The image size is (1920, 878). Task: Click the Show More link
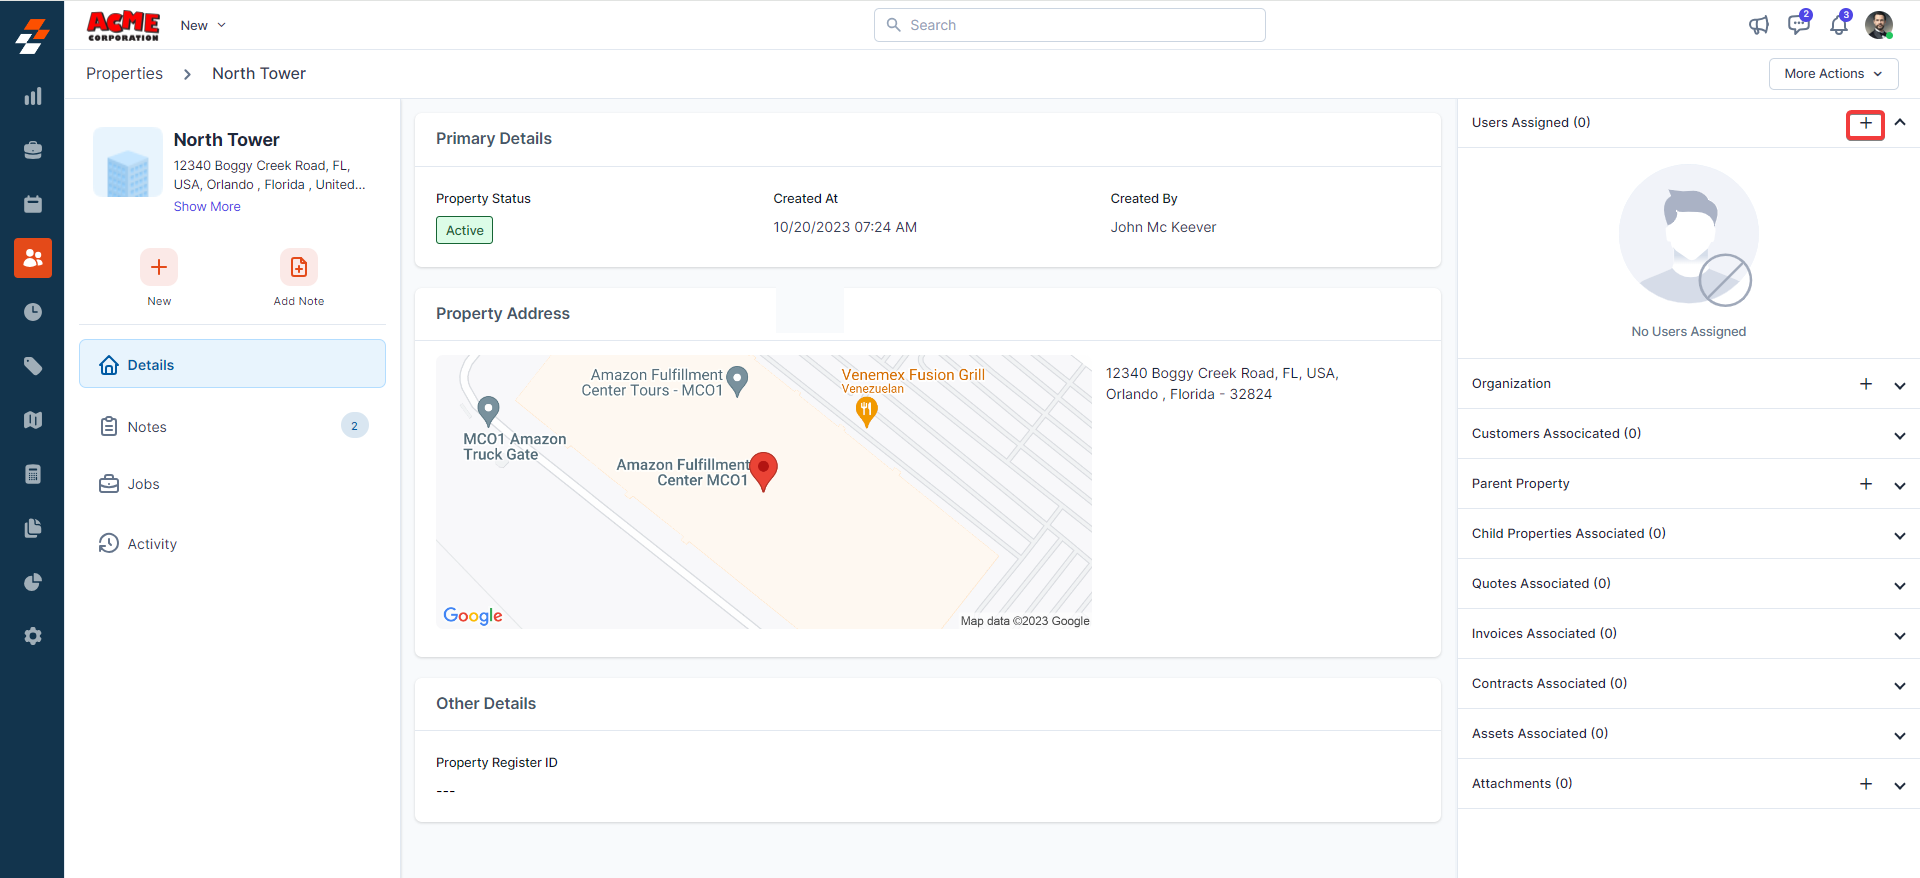point(207,207)
